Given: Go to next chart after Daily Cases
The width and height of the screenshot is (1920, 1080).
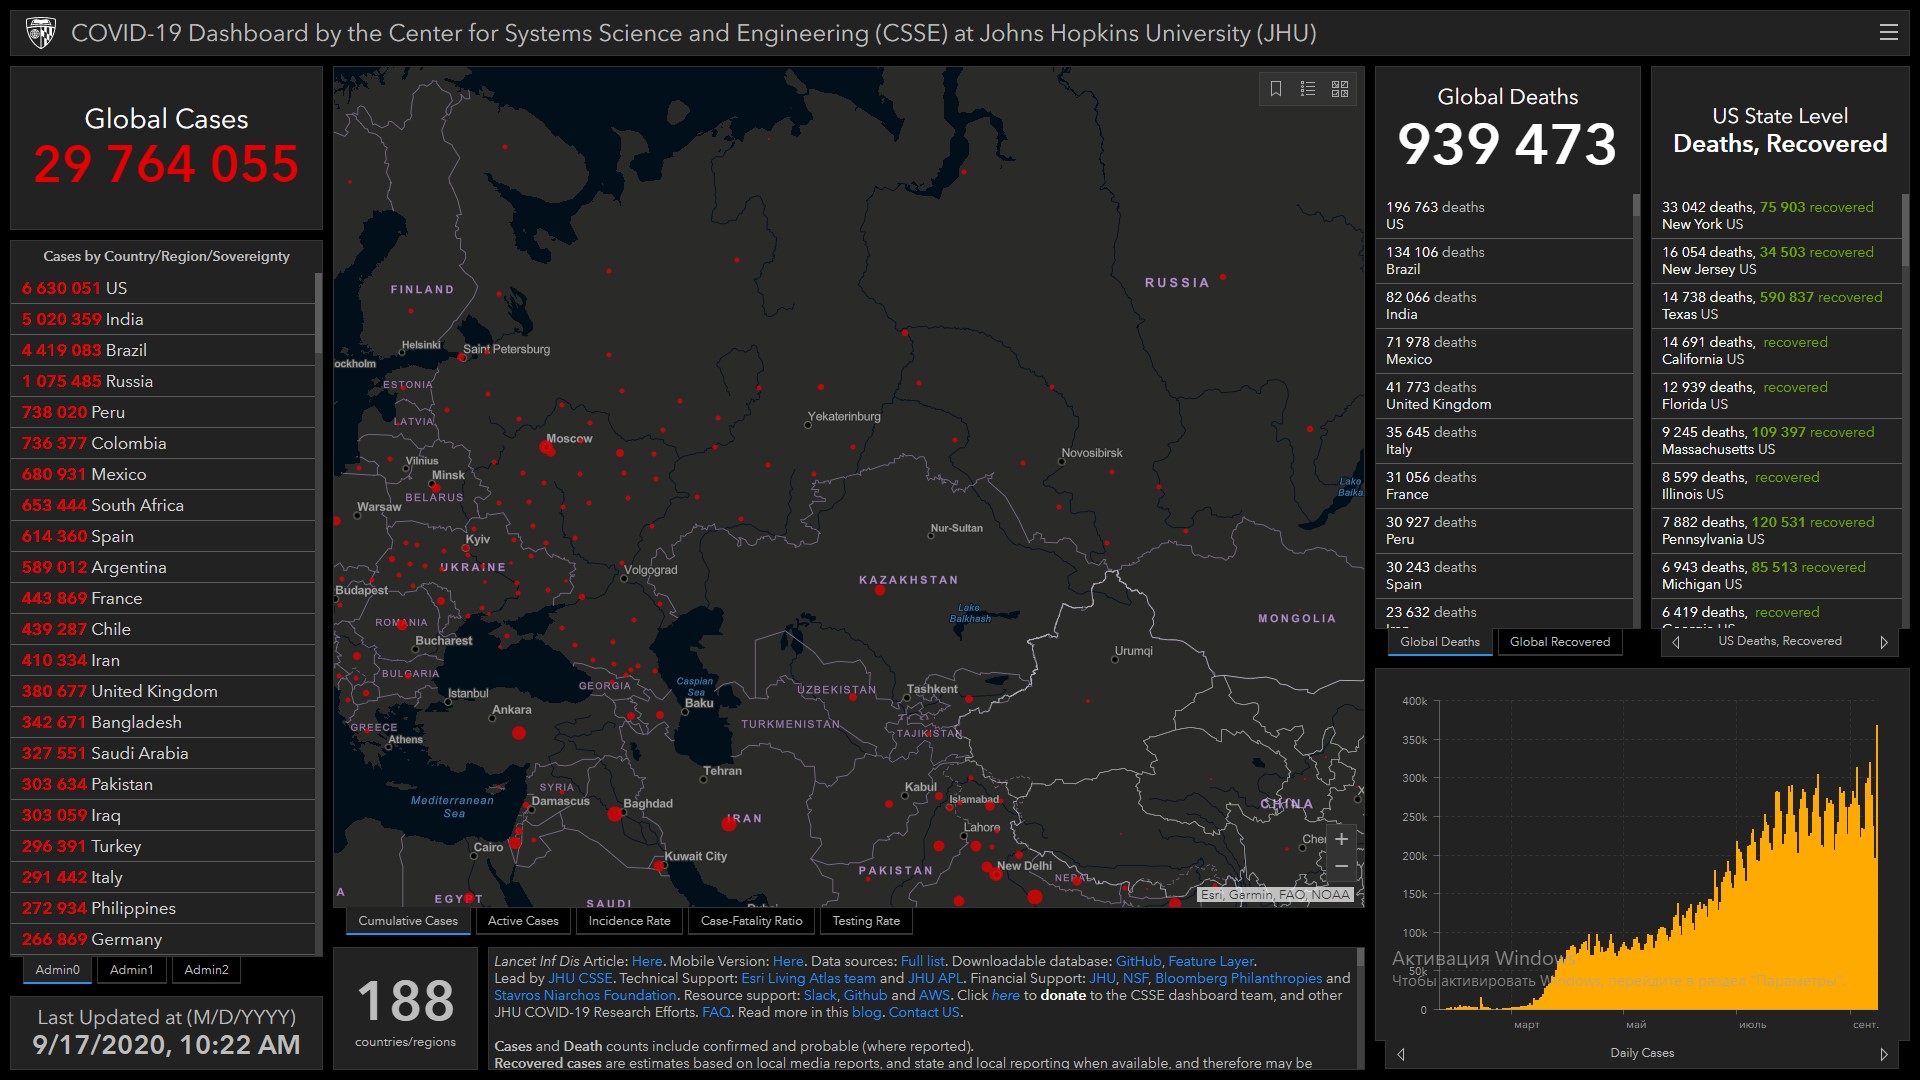Looking at the screenshot, I should point(1884,1054).
